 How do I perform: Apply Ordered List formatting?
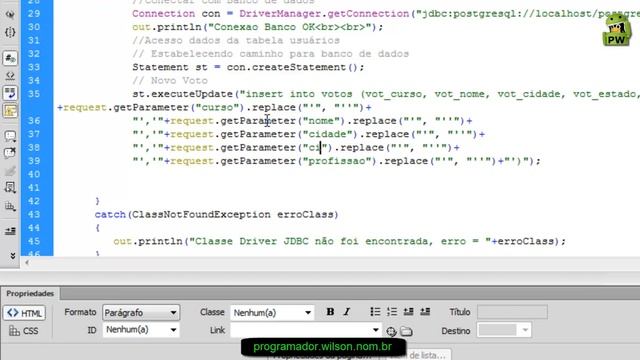point(392,312)
